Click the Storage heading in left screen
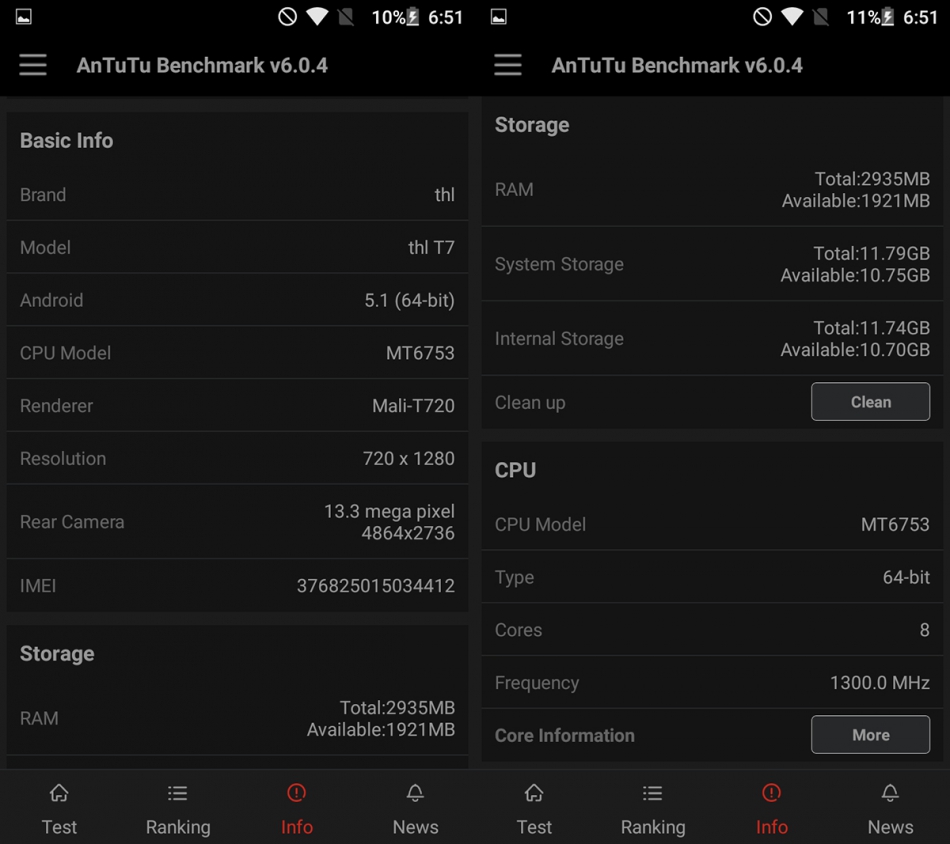The width and height of the screenshot is (950, 844). (57, 654)
